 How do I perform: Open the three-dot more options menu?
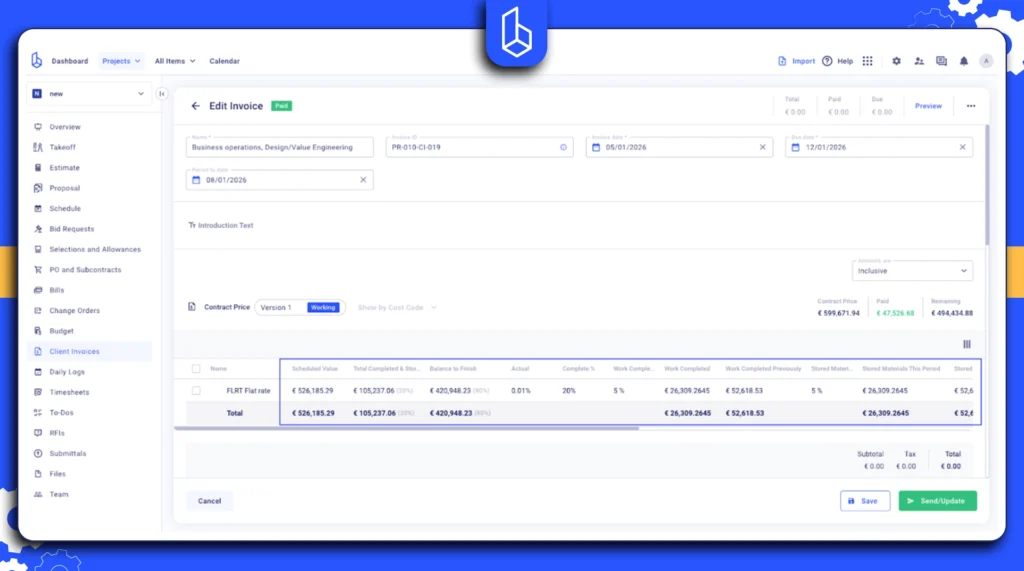point(971,106)
